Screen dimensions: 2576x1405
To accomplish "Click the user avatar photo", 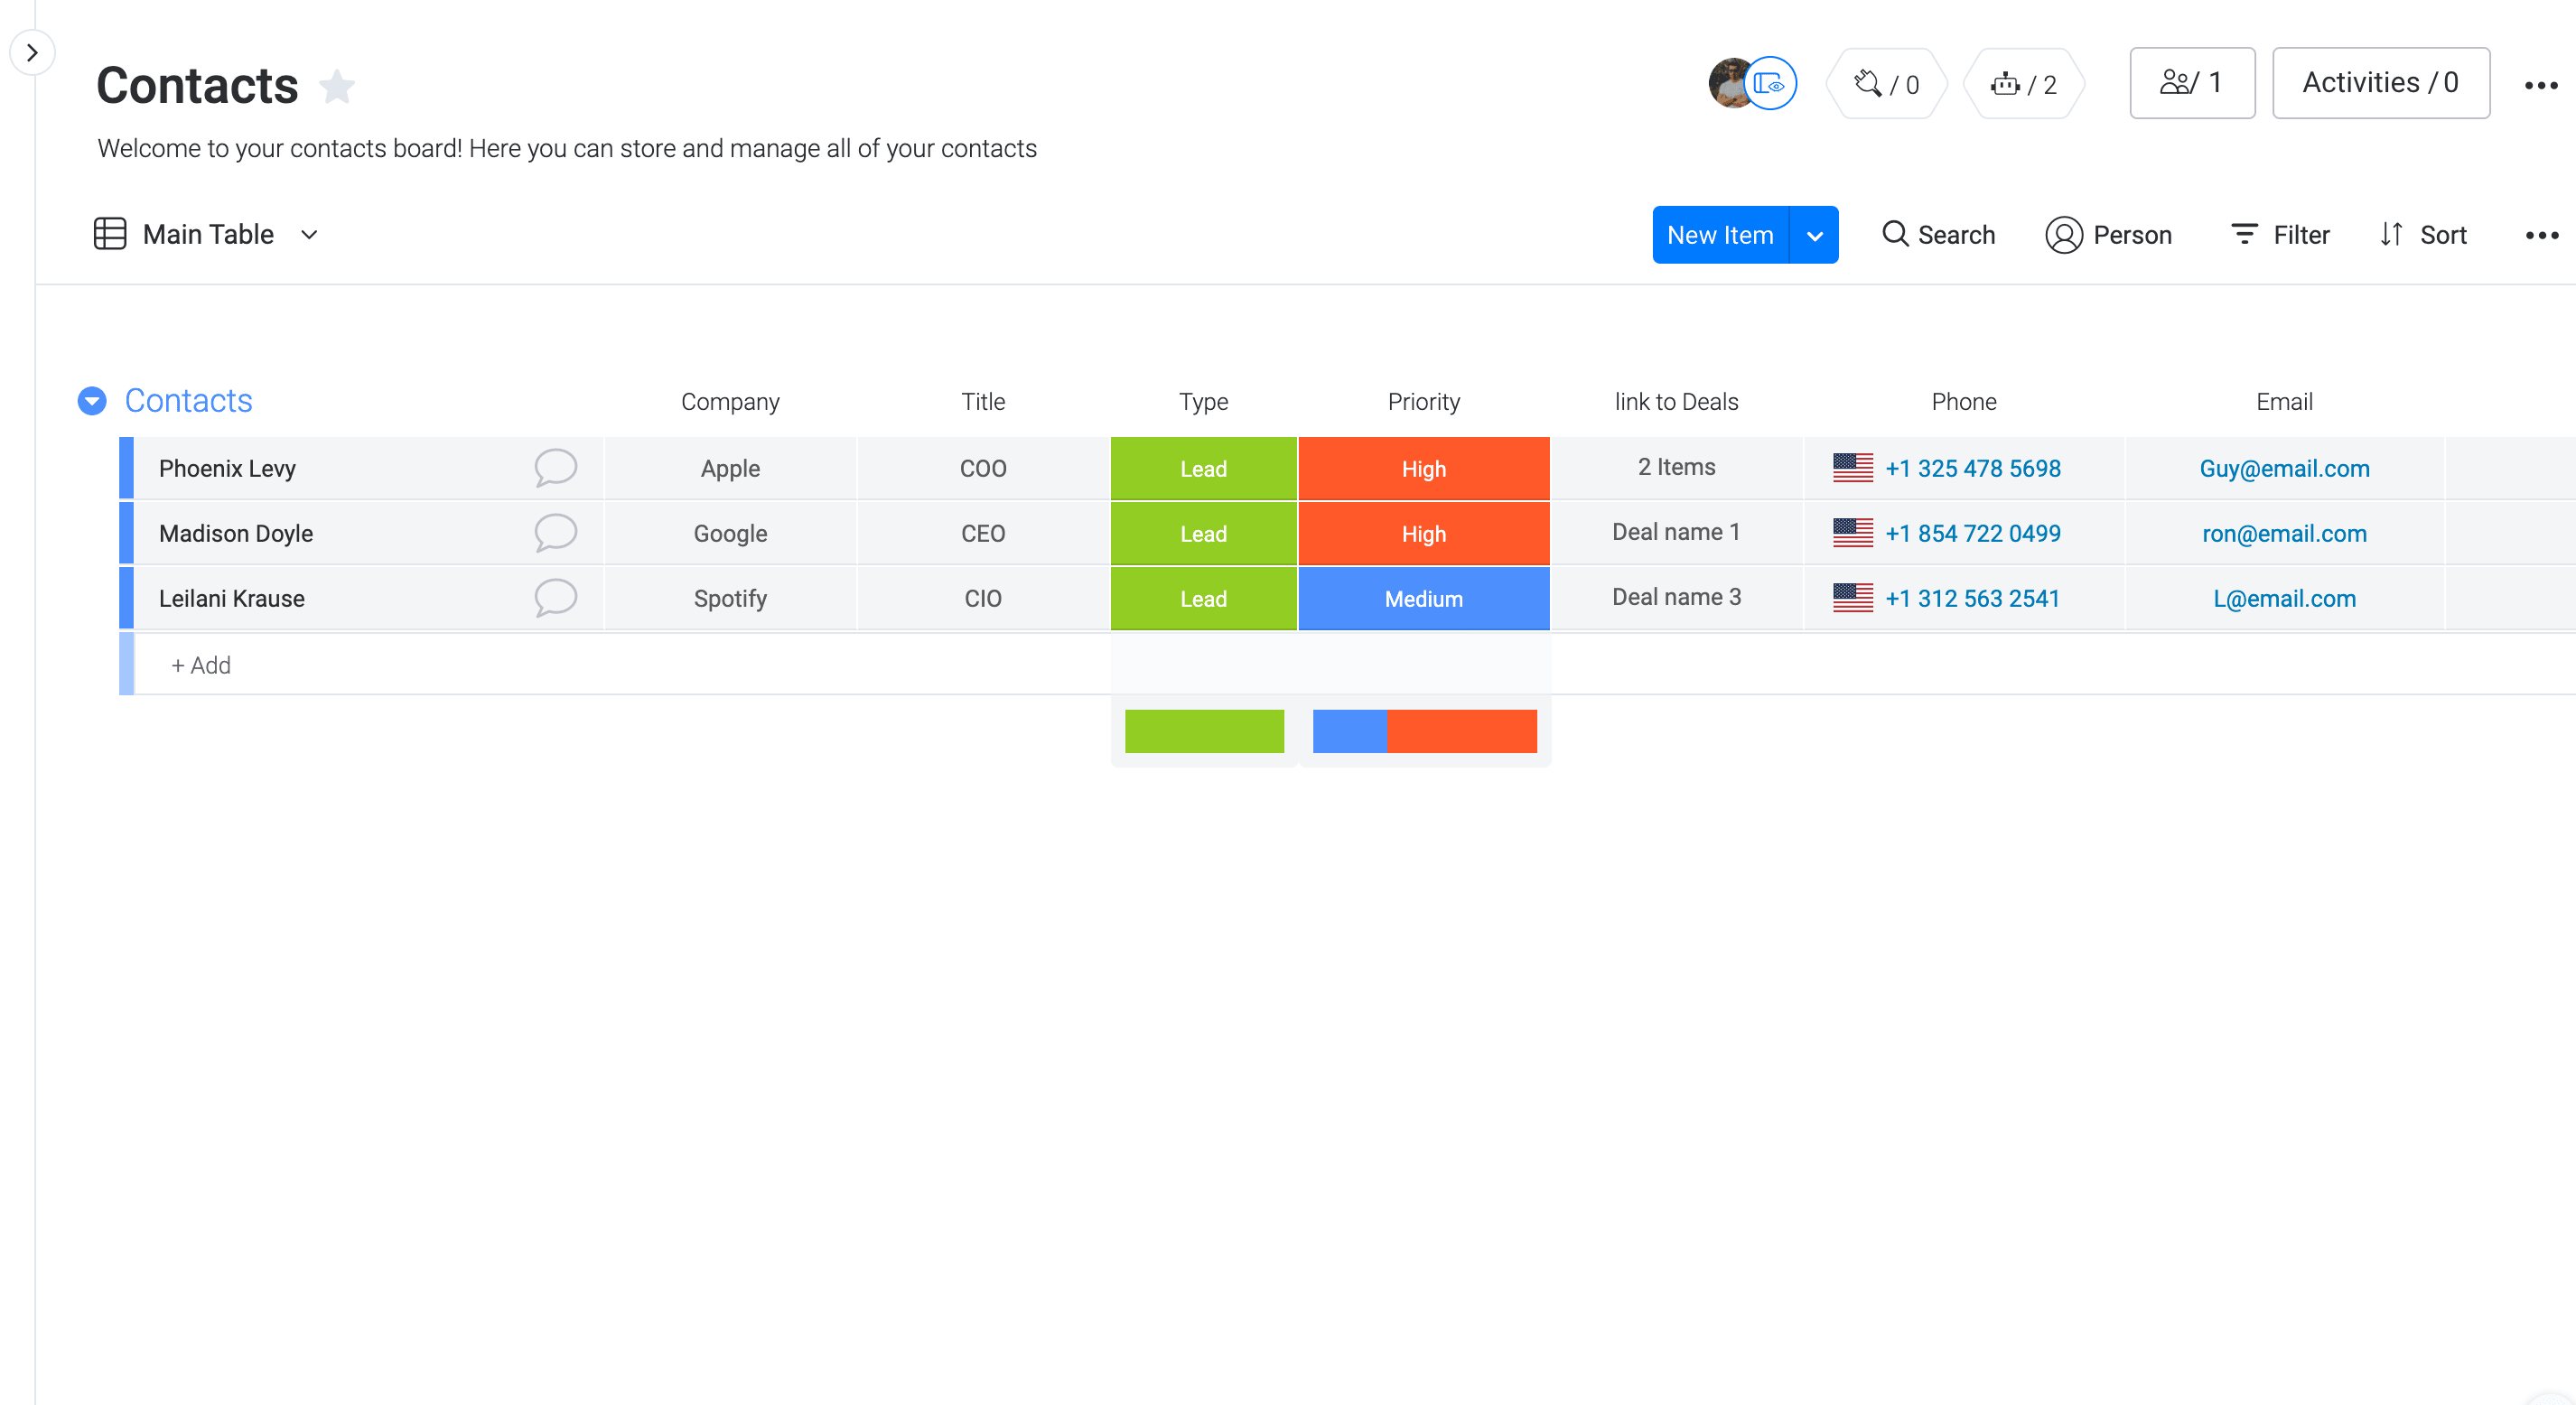I will tap(1730, 83).
